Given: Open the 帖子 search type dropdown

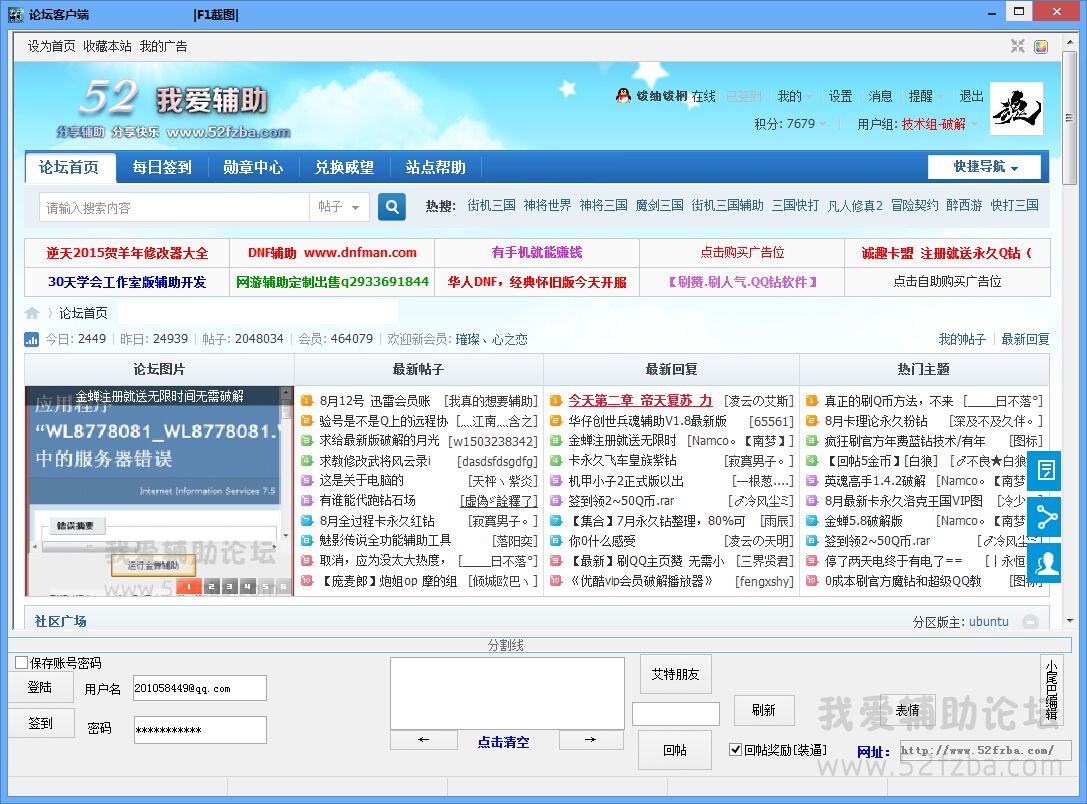Looking at the screenshot, I should (x=339, y=207).
